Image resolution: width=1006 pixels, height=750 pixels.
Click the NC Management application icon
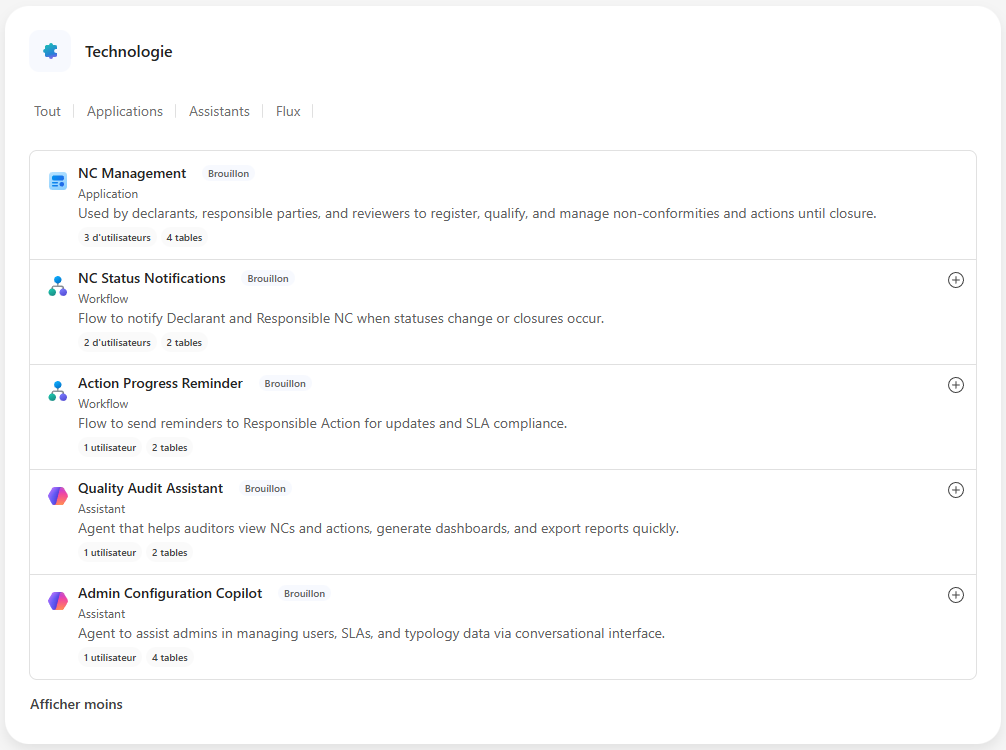point(58,181)
